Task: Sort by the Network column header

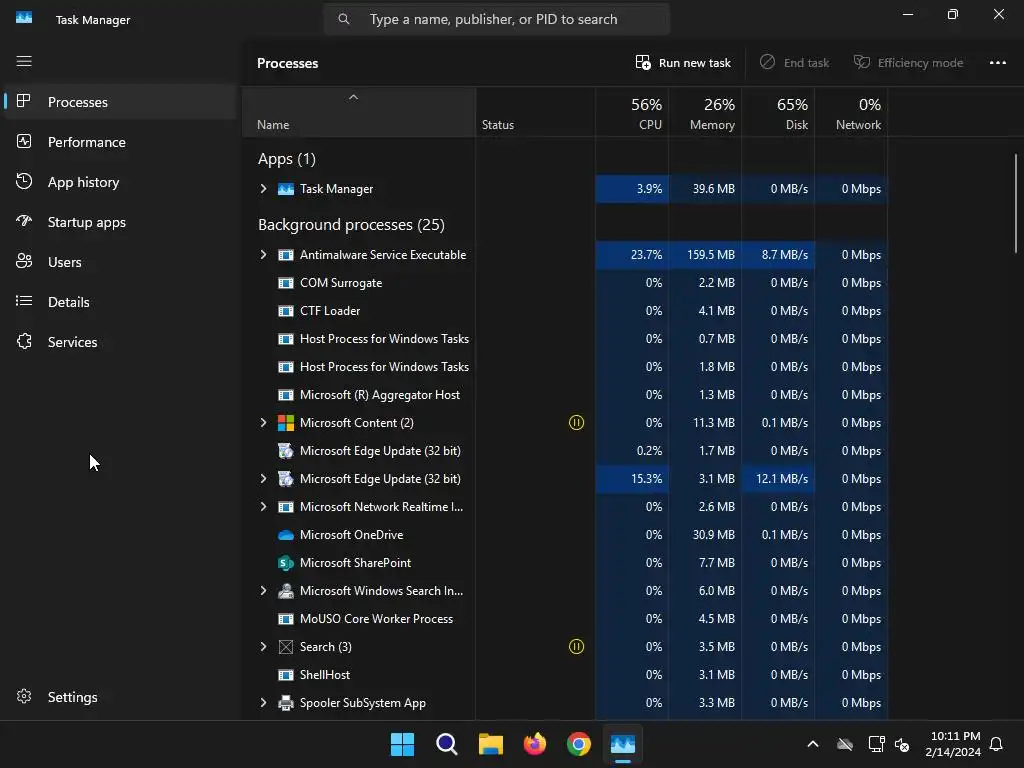Action: (x=851, y=113)
